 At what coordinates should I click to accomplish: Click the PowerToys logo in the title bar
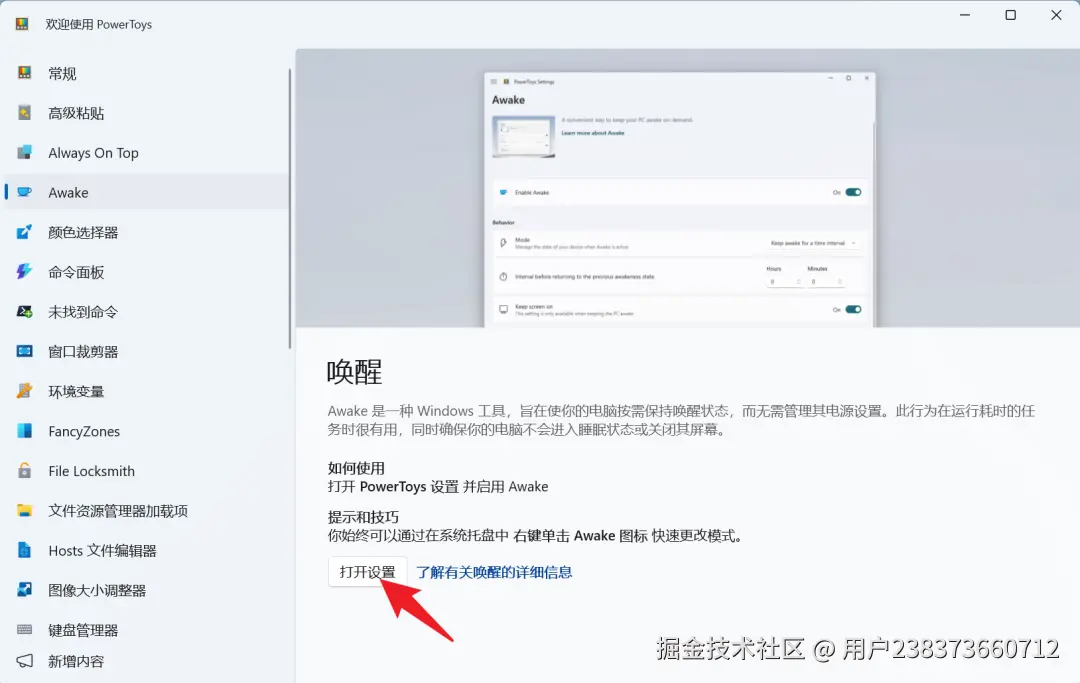point(21,23)
